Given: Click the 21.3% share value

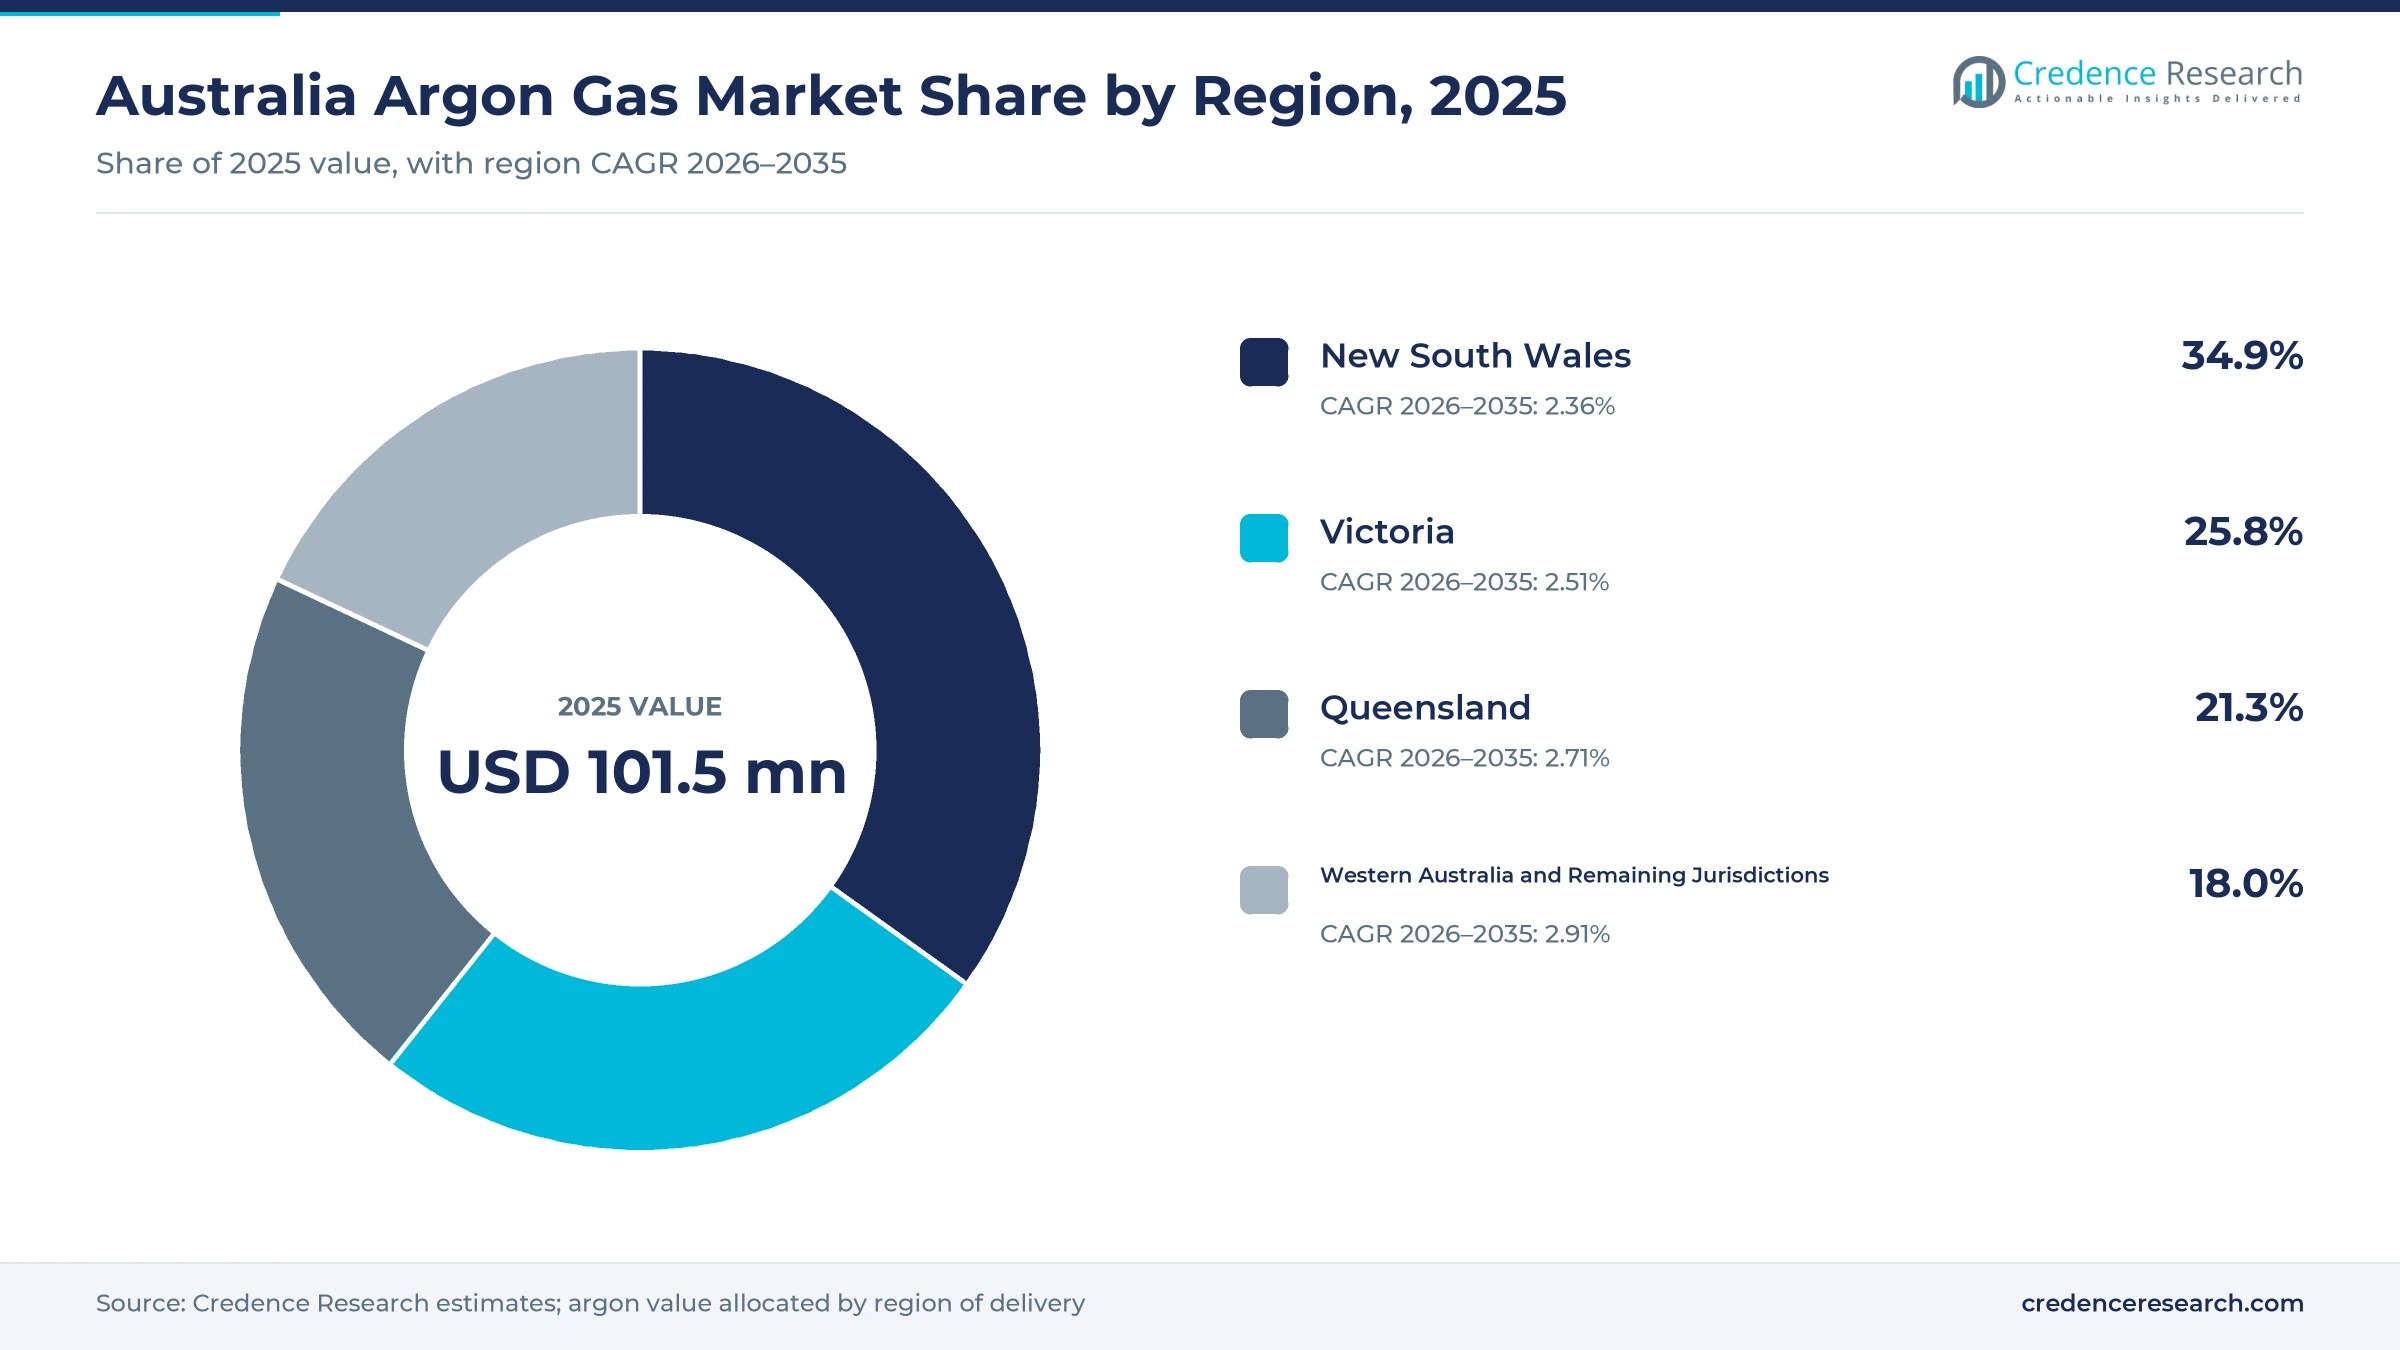Looking at the screenshot, I should pyautogui.click(x=2249, y=708).
